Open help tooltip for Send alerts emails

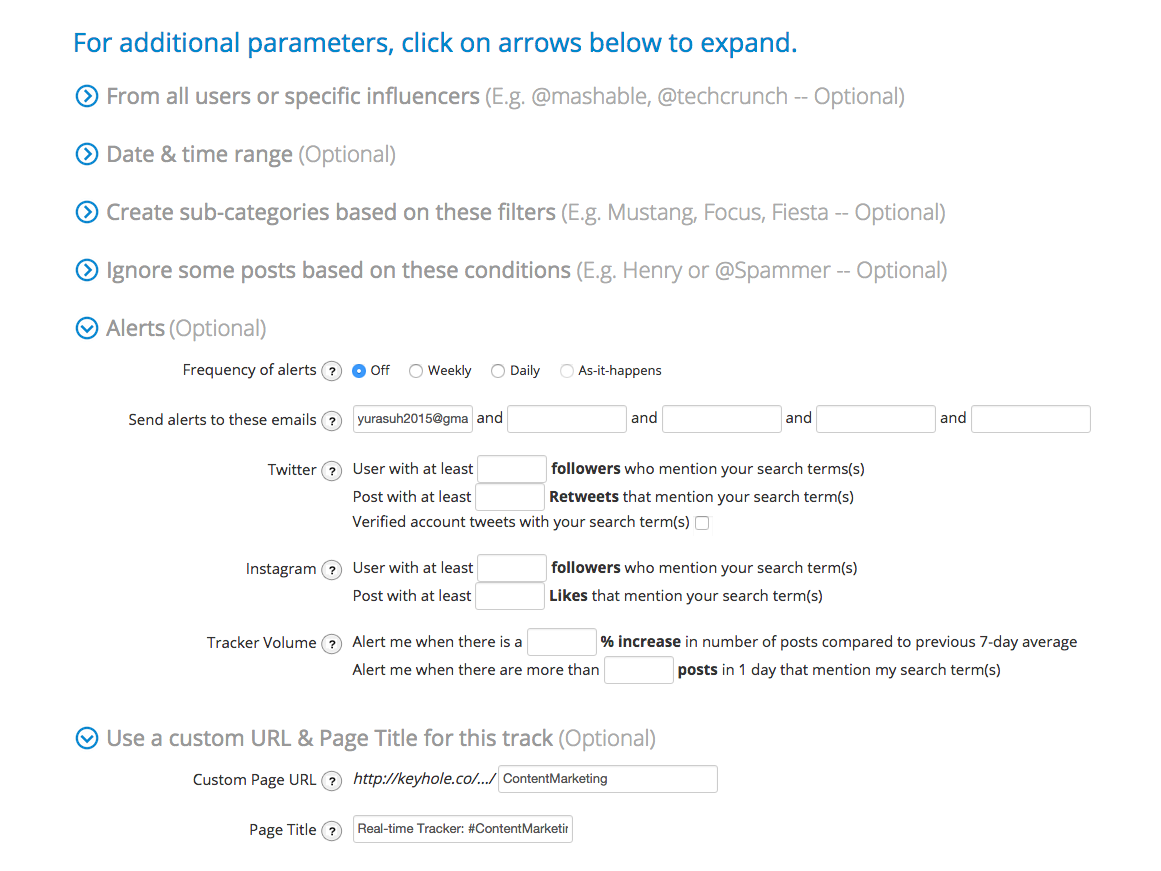tap(332, 421)
